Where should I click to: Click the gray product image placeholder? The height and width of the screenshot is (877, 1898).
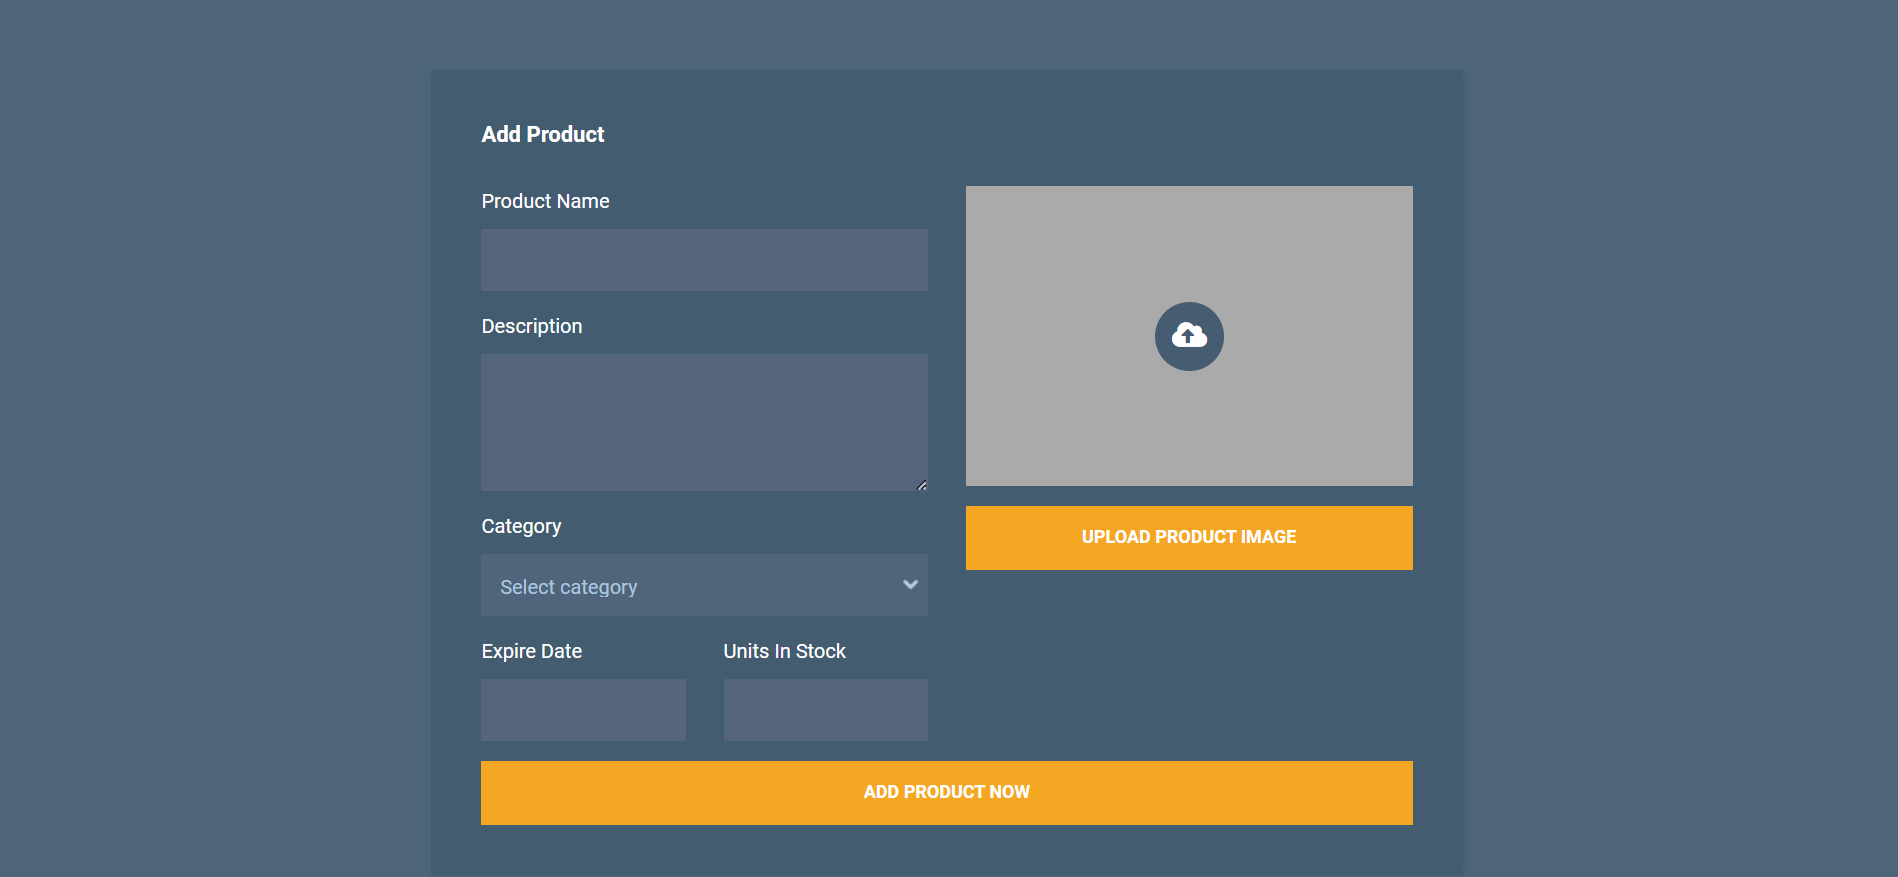[x=1060, y=260]
